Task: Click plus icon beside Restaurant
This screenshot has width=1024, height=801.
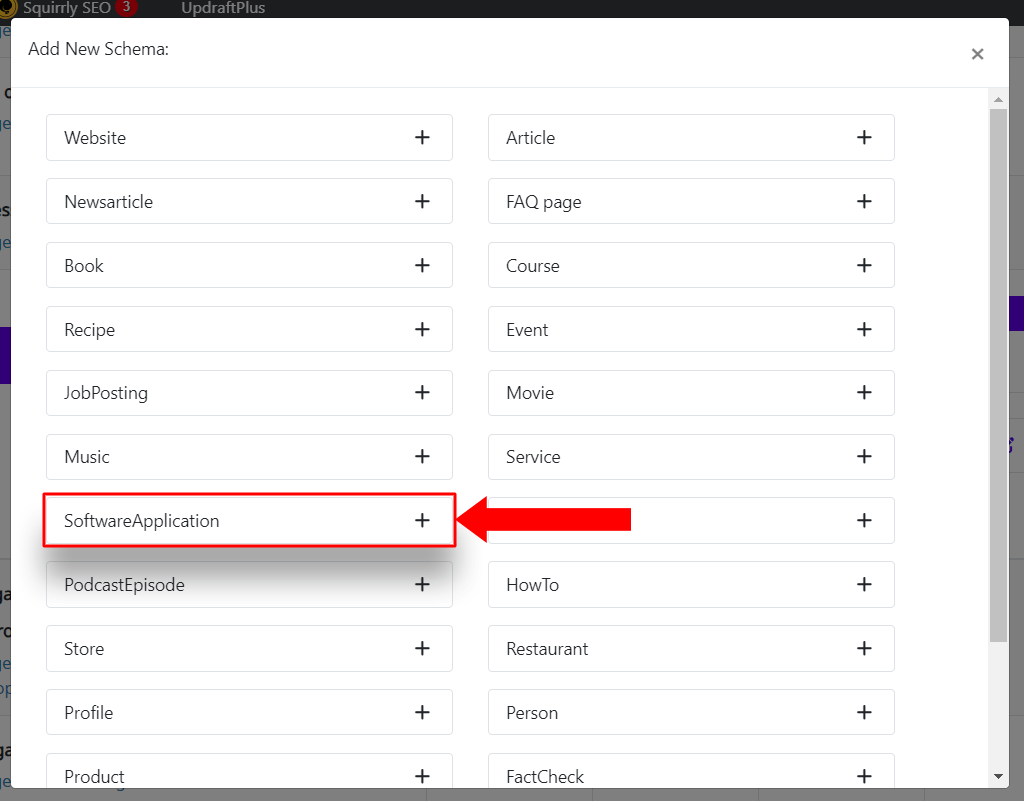Action: pos(864,648)
